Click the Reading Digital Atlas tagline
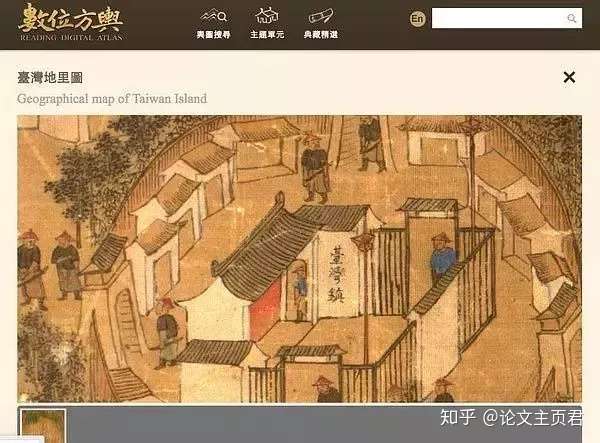The height and width of the screenshot is (443, 600). [71, 37]
